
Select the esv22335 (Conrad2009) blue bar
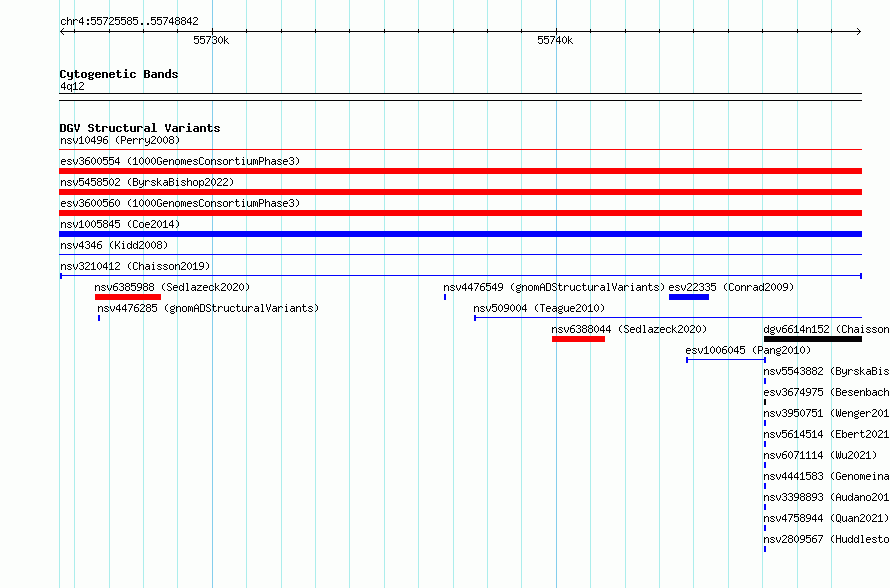[x=689, y=297]
